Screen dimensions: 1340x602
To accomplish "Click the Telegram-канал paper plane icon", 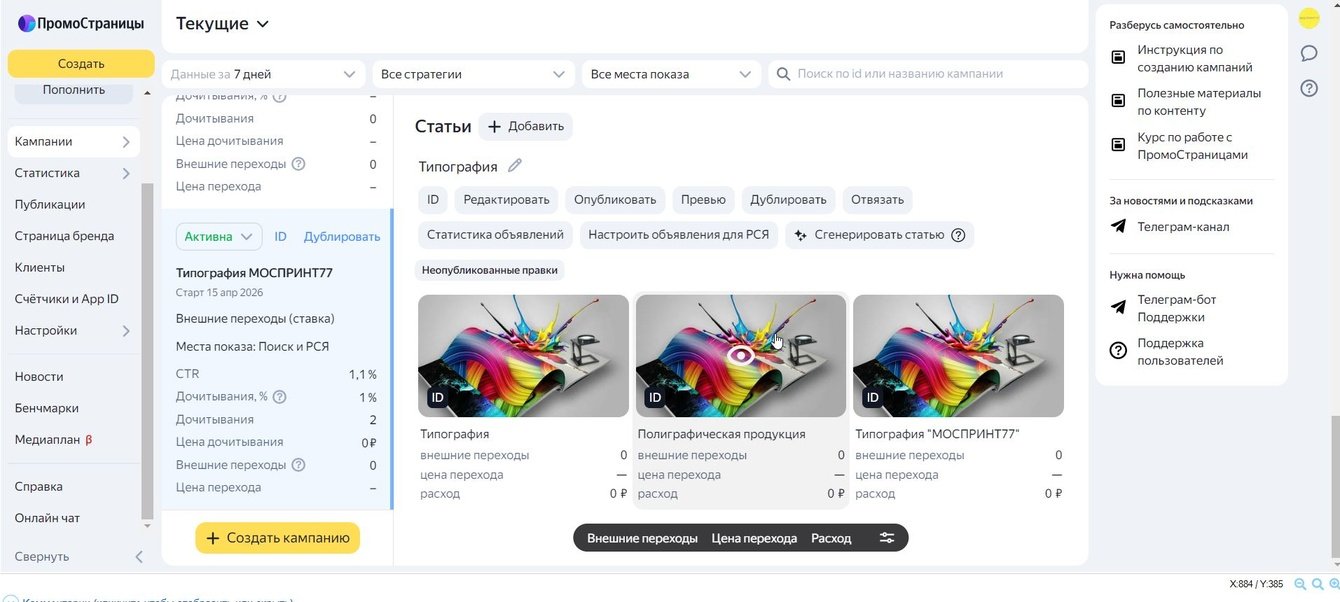I will (x=1118, y=227).
